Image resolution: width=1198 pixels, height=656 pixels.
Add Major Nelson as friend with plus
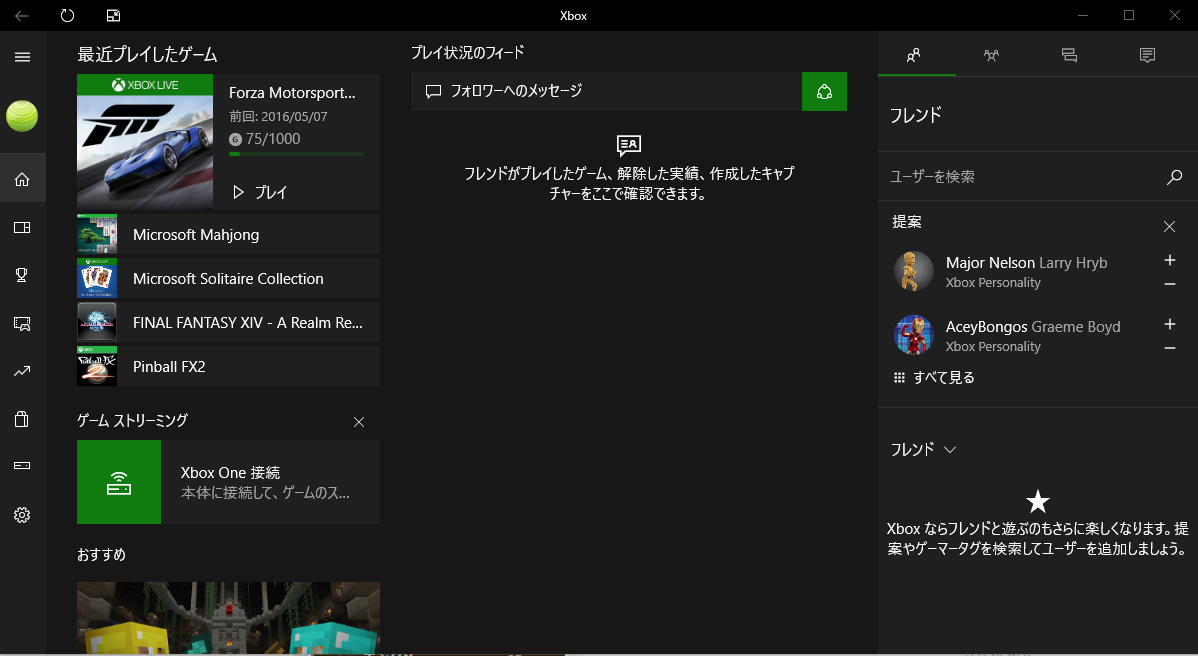click(x=1170, y=260)
